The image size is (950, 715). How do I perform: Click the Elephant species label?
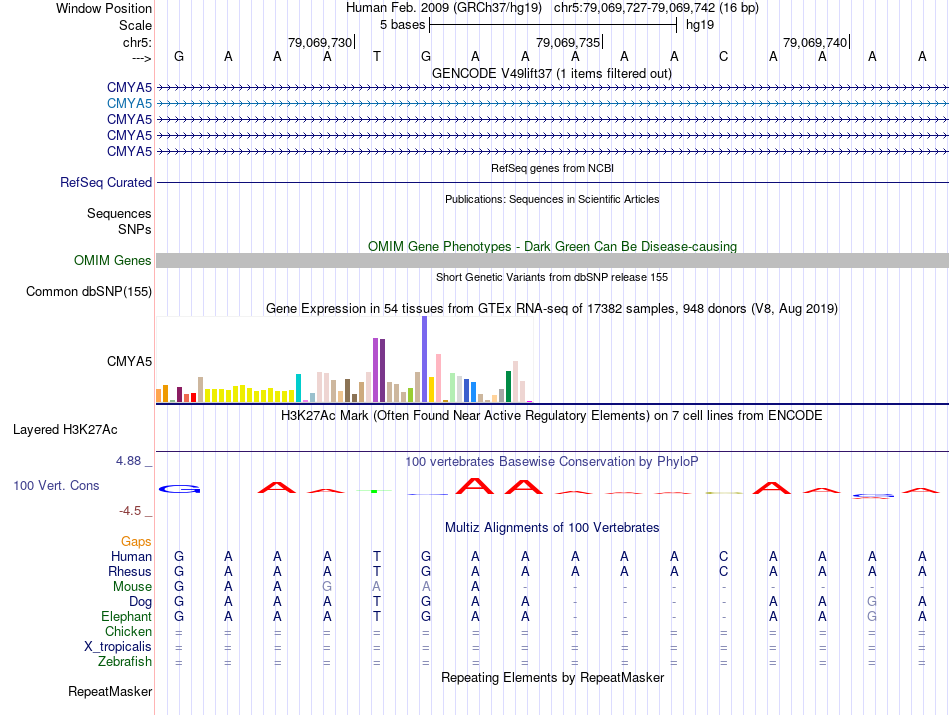[126, 616]
